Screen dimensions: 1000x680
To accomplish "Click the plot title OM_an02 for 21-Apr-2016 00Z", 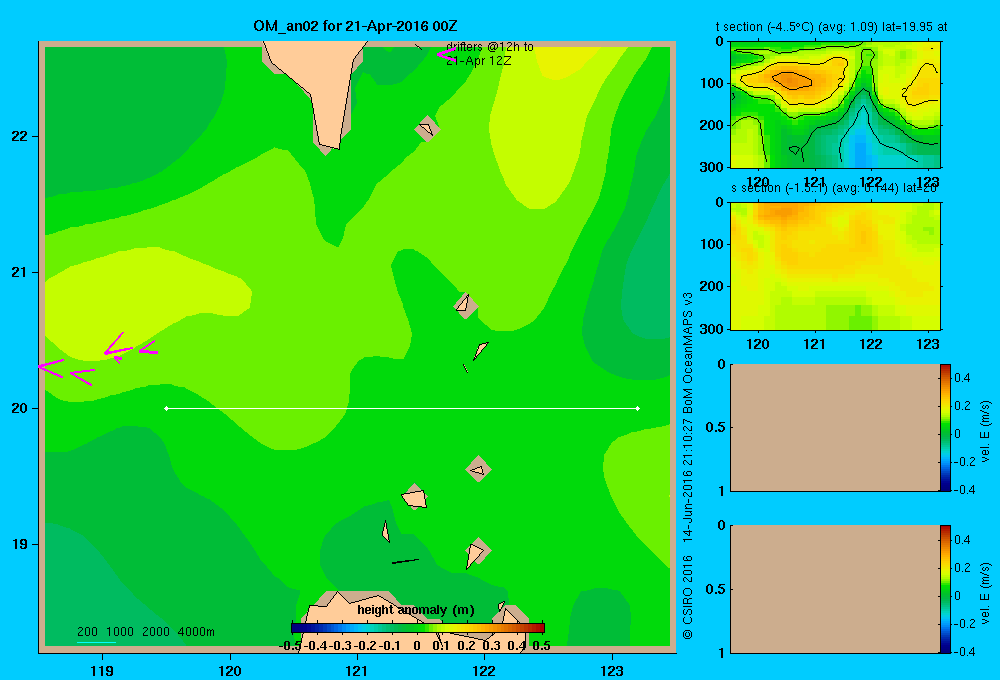I will click(x=355, y=26).
